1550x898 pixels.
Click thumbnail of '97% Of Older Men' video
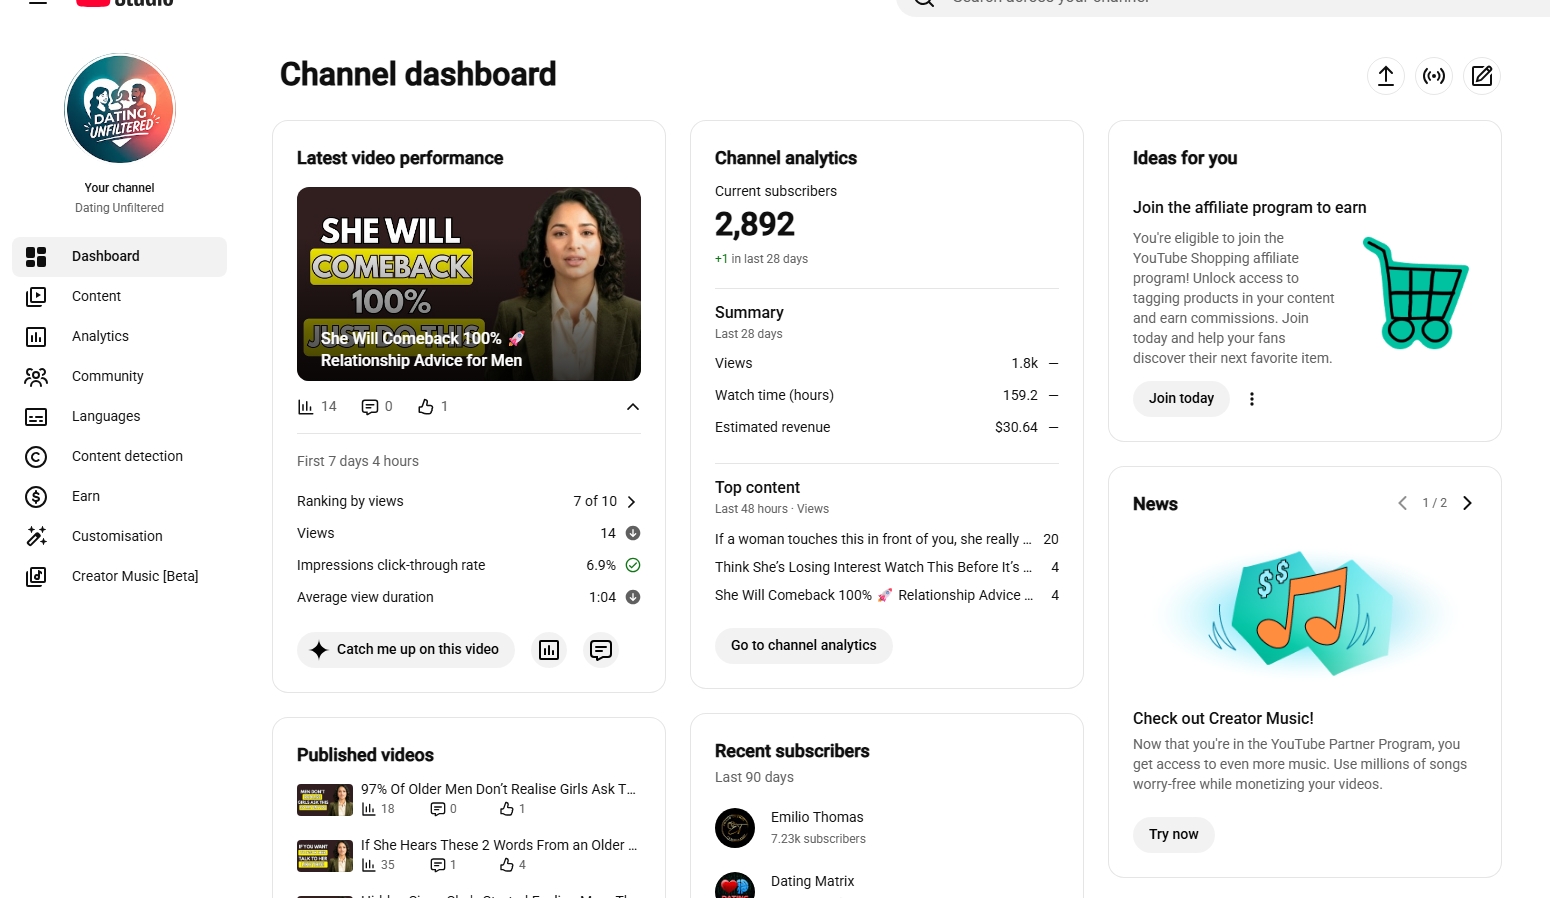(x=325, y=800)
